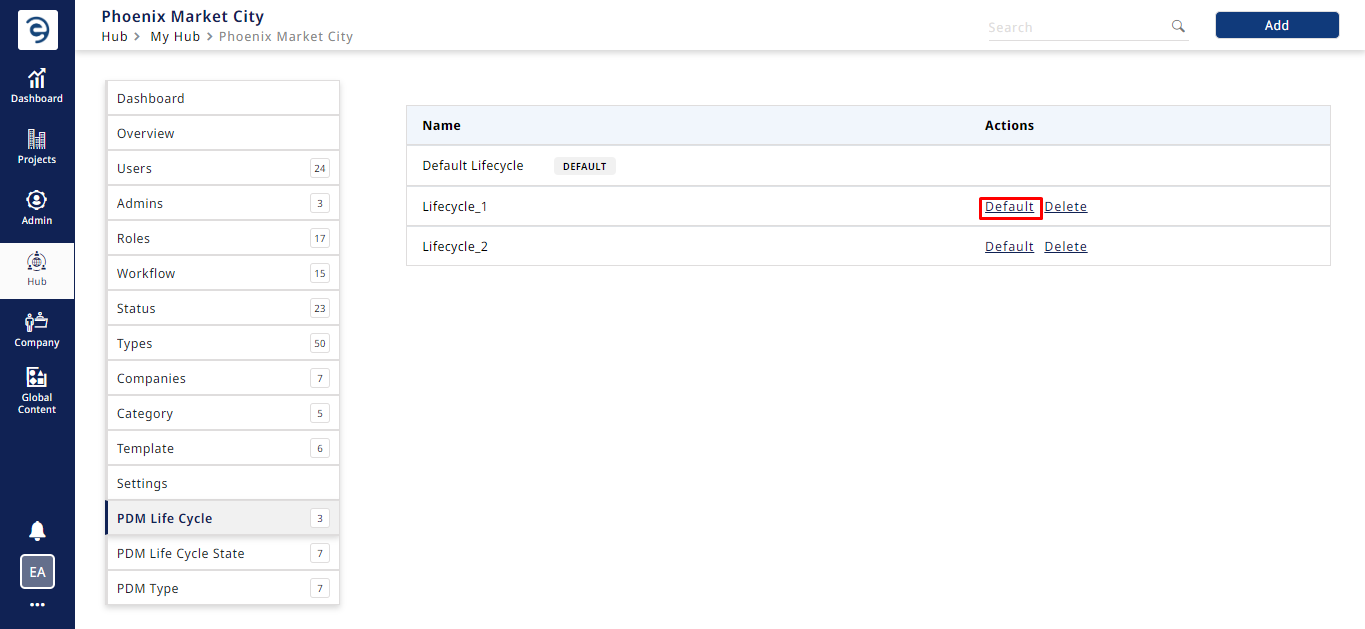
Task: Open the Admins menu item
Action: [223, 203]
